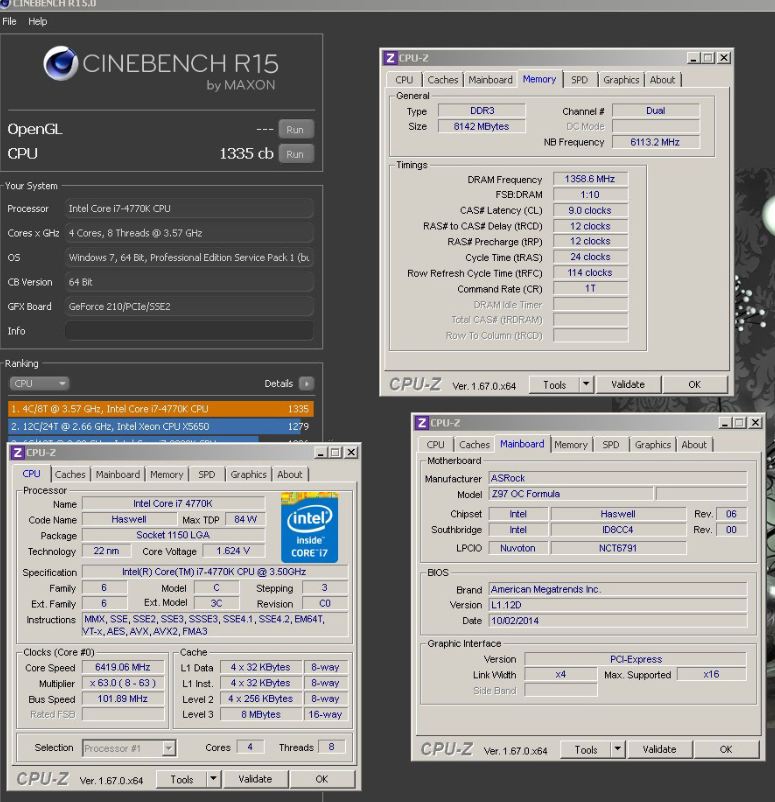Open Tools dropdown arrow in front CPU-Z window
Screen dimensions: 775x802
(x=213, y=779)
